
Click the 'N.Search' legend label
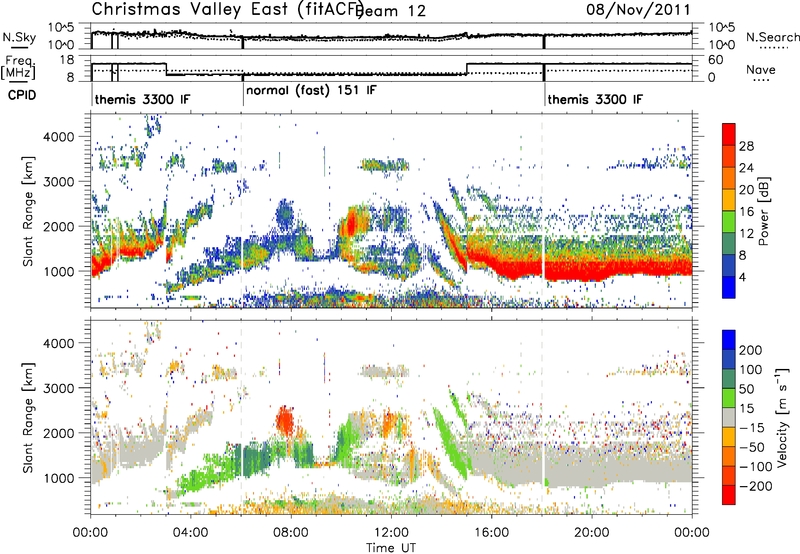772,37
